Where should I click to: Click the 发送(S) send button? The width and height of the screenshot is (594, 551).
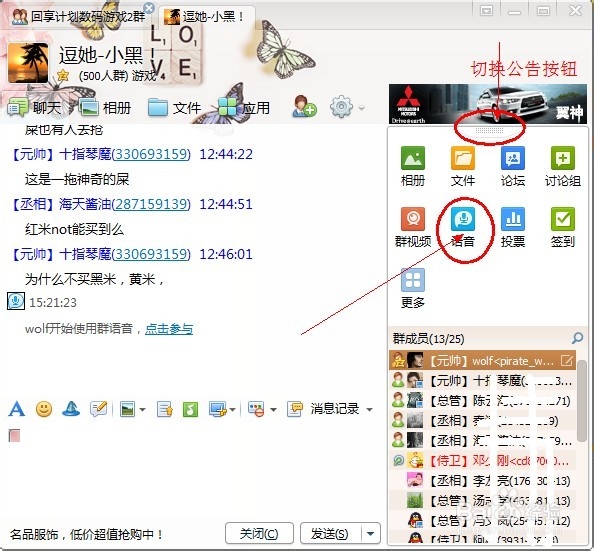[x=330, y=534]
